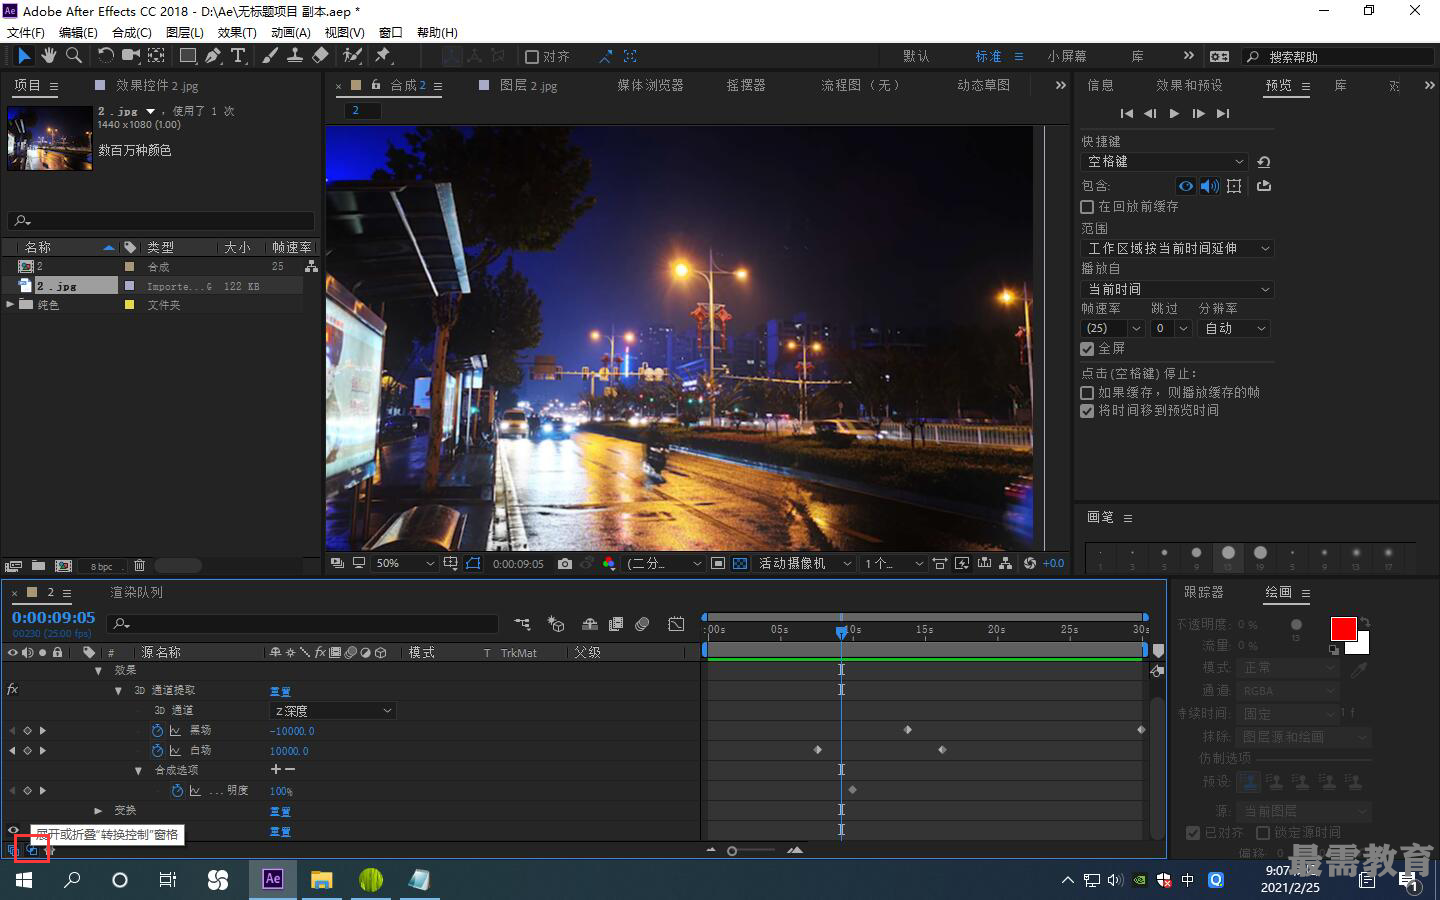Click the red foreground color swatch
The image size is (1440, 900).
(x=1343, y=629)
